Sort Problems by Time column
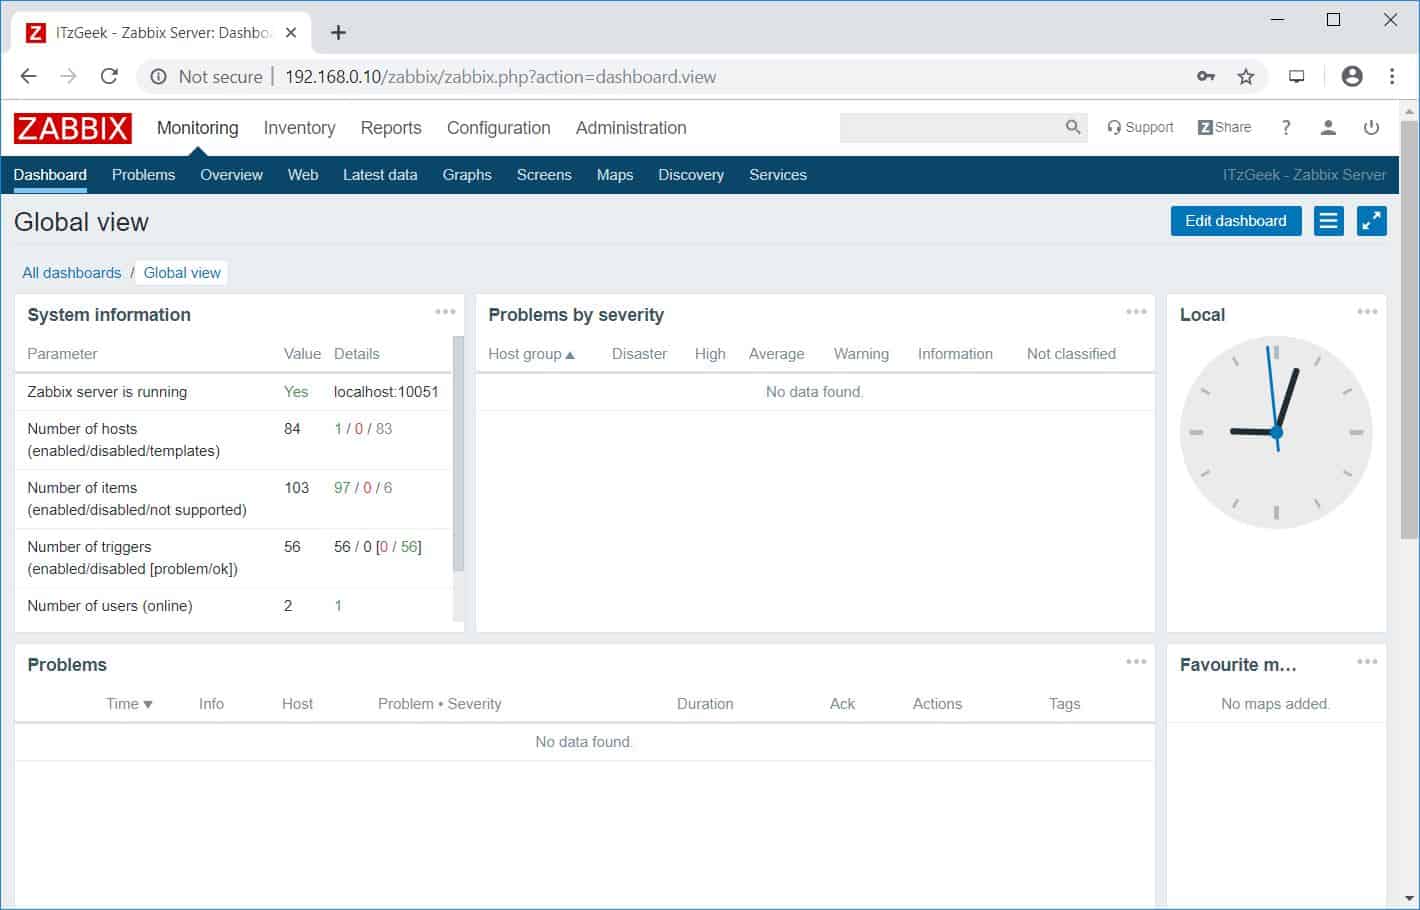Image resolution: width=1420 pixels, height=910 pixels. (x=129, y=704)
